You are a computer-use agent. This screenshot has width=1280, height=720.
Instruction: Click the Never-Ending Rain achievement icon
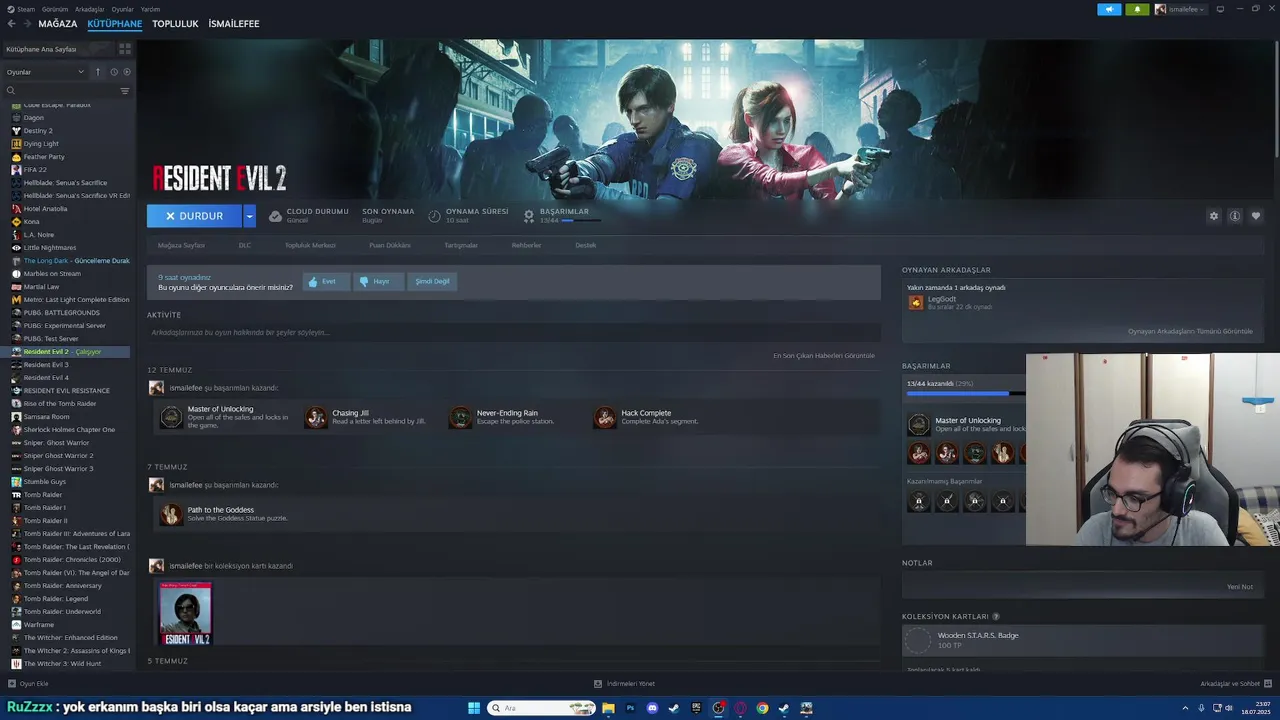pos(461,417)
